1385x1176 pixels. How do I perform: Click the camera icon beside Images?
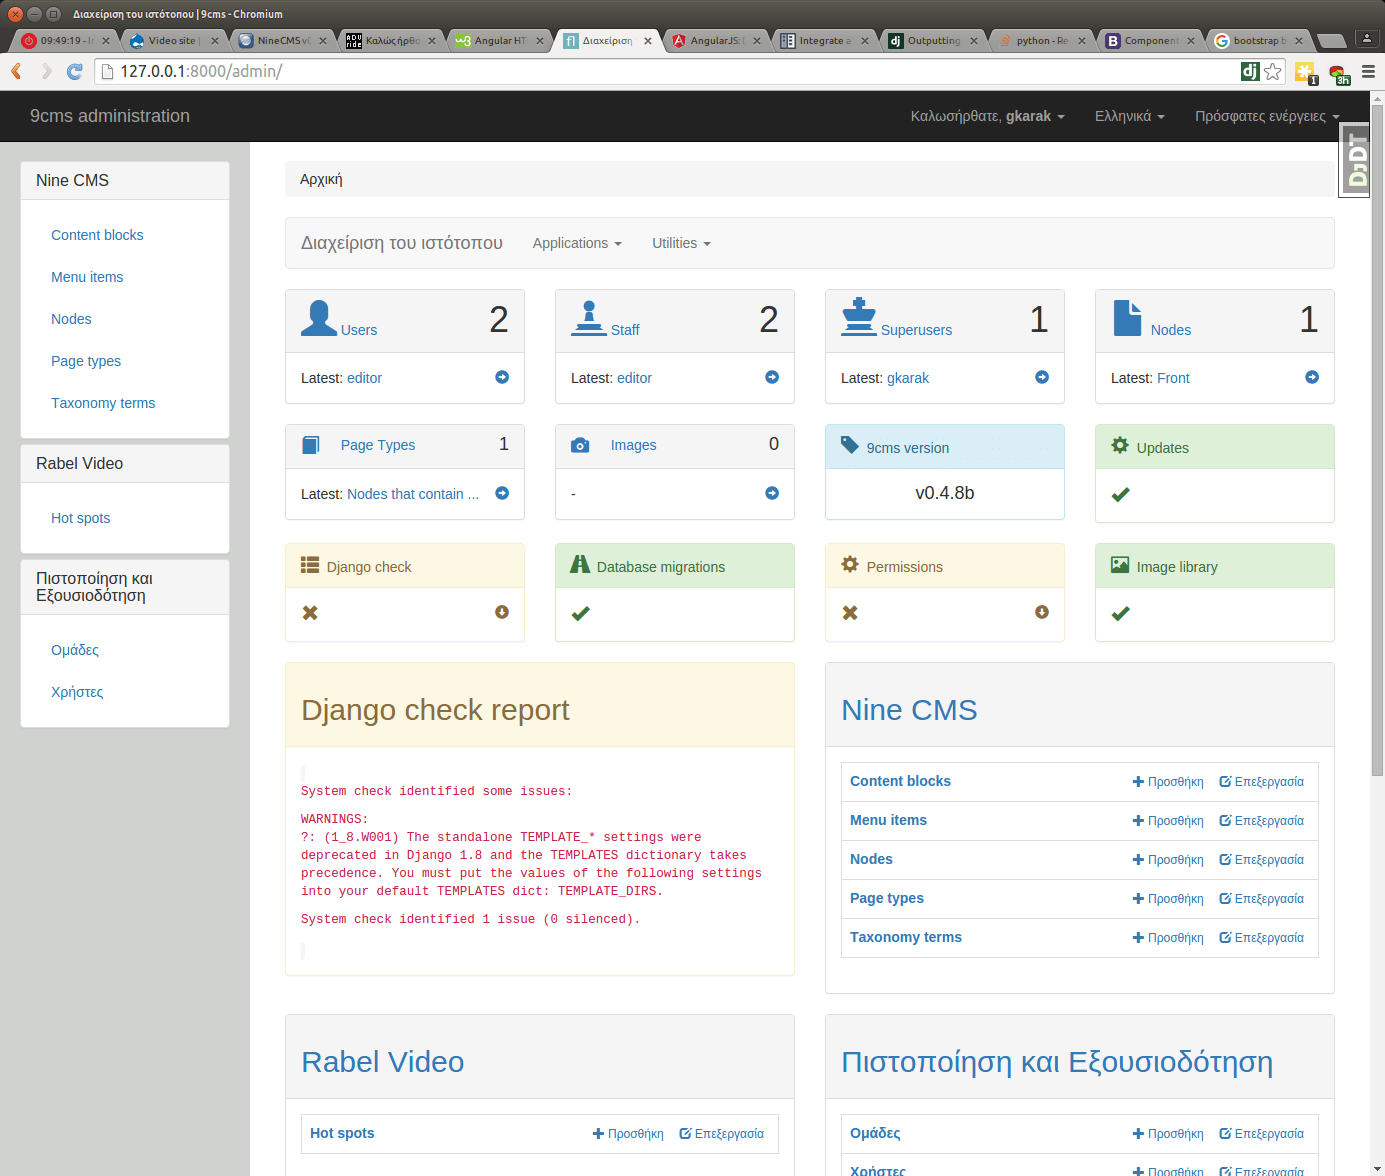(x=581, y=445)
